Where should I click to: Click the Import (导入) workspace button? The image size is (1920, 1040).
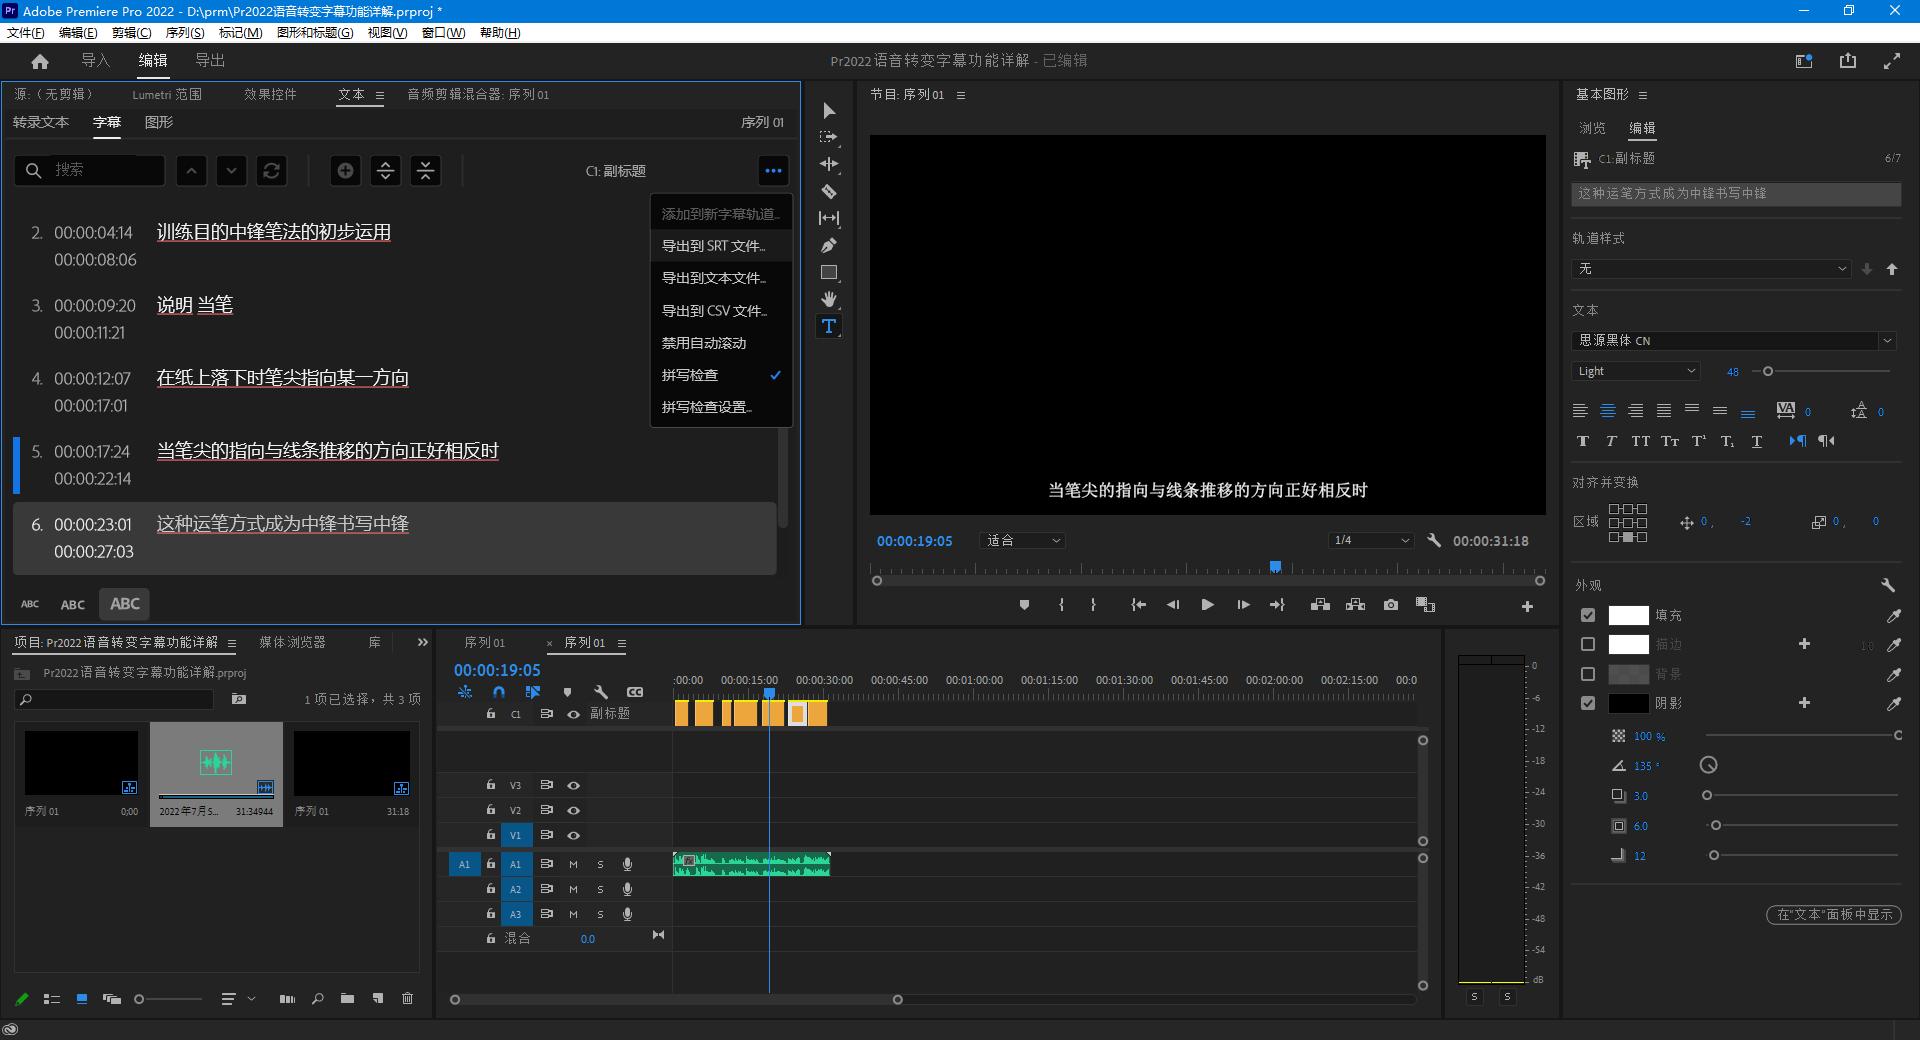point(95,61)
